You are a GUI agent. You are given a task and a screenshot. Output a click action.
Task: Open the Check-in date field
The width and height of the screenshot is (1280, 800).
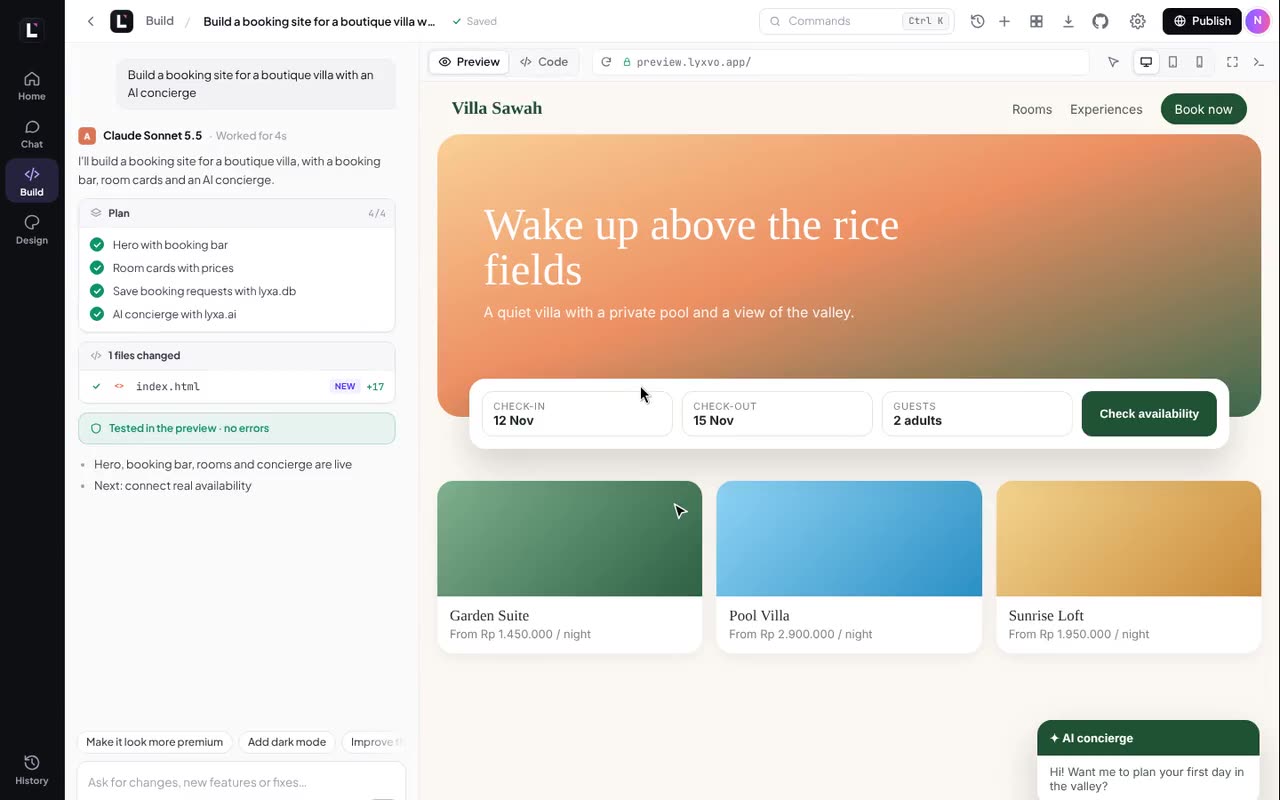pos(577,414)
